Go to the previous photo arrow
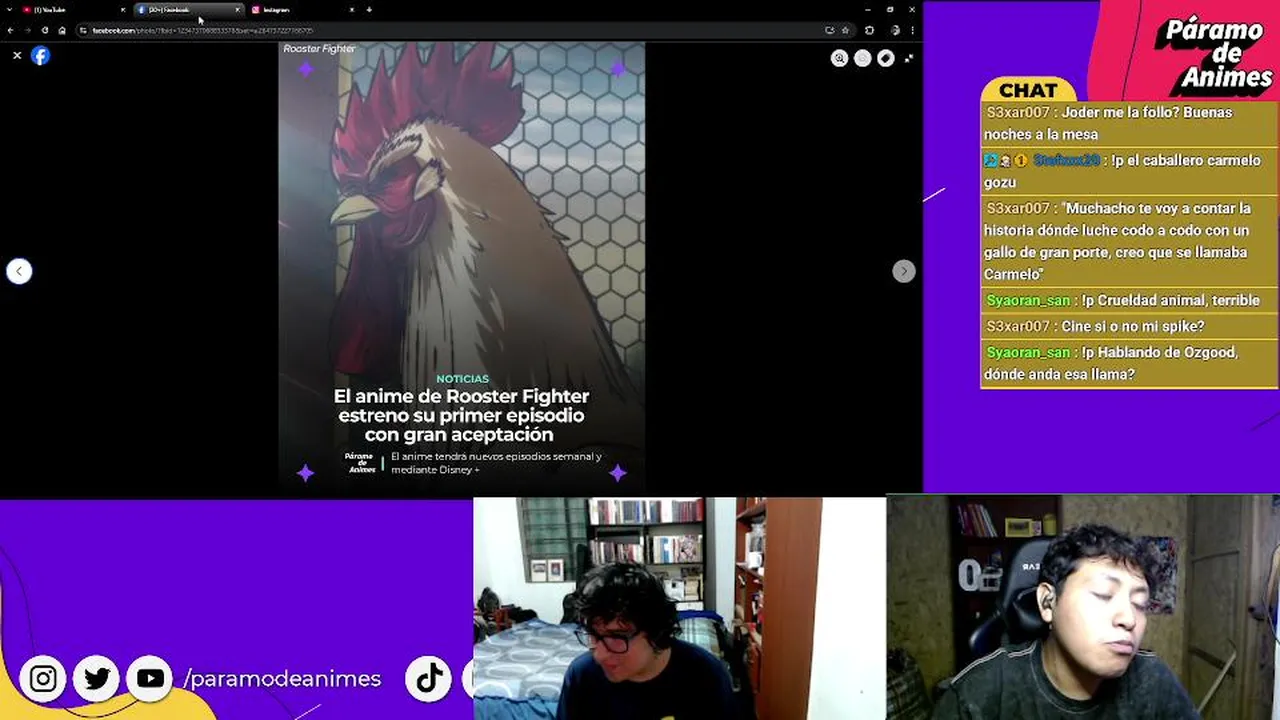1280x720 pixels. coord(19,271)
